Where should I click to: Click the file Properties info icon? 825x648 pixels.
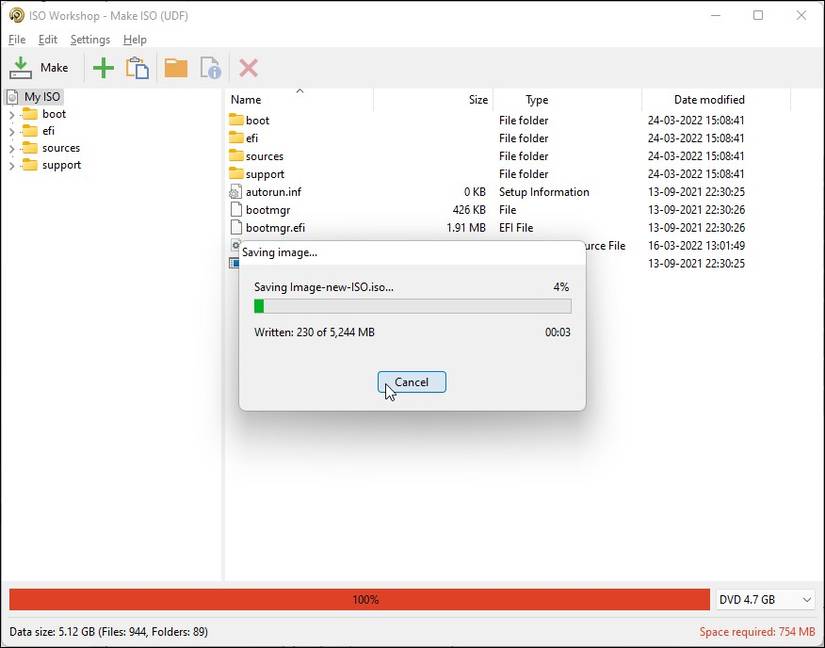click(x=210, y=67)
